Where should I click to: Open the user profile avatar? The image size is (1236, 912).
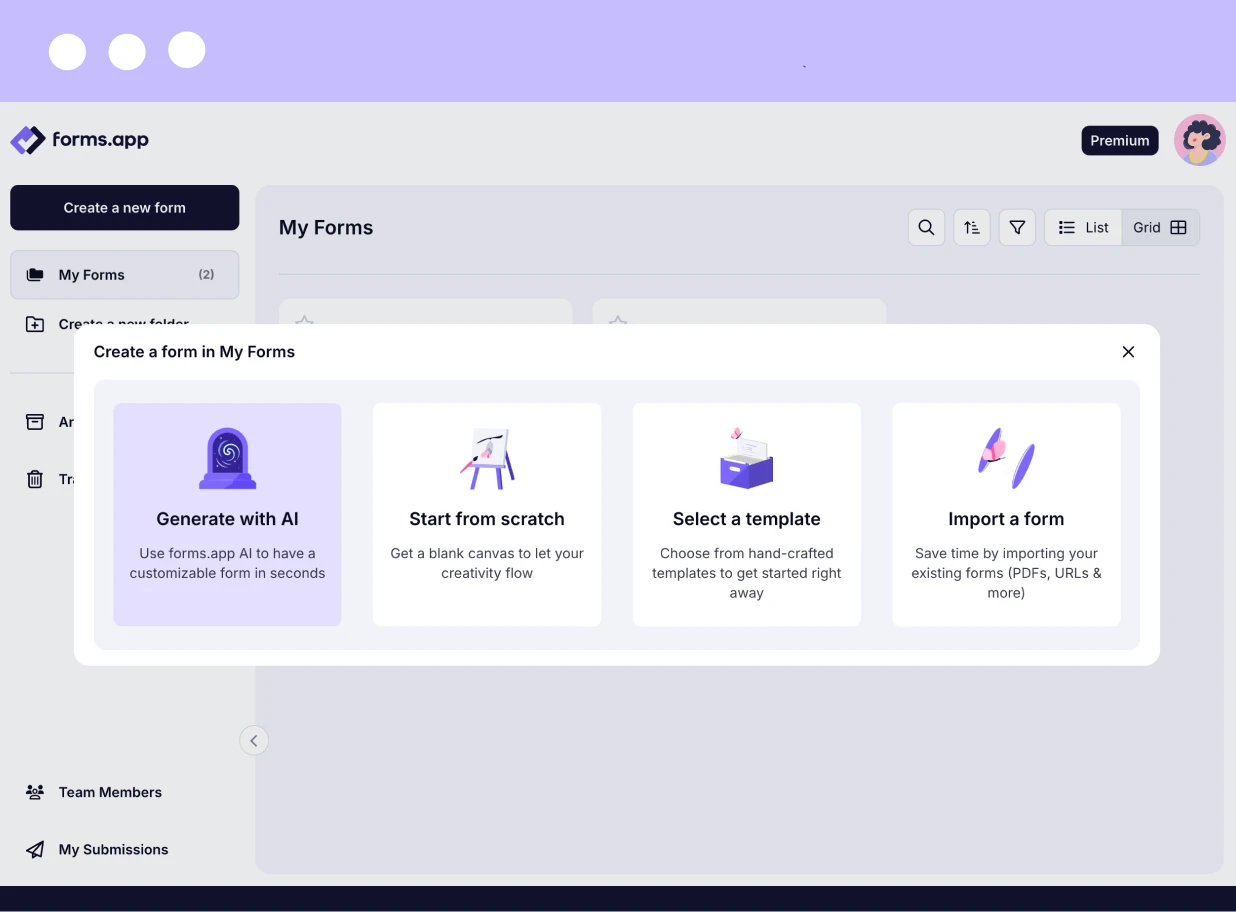pyautogui.click(x=1199, y=140)
